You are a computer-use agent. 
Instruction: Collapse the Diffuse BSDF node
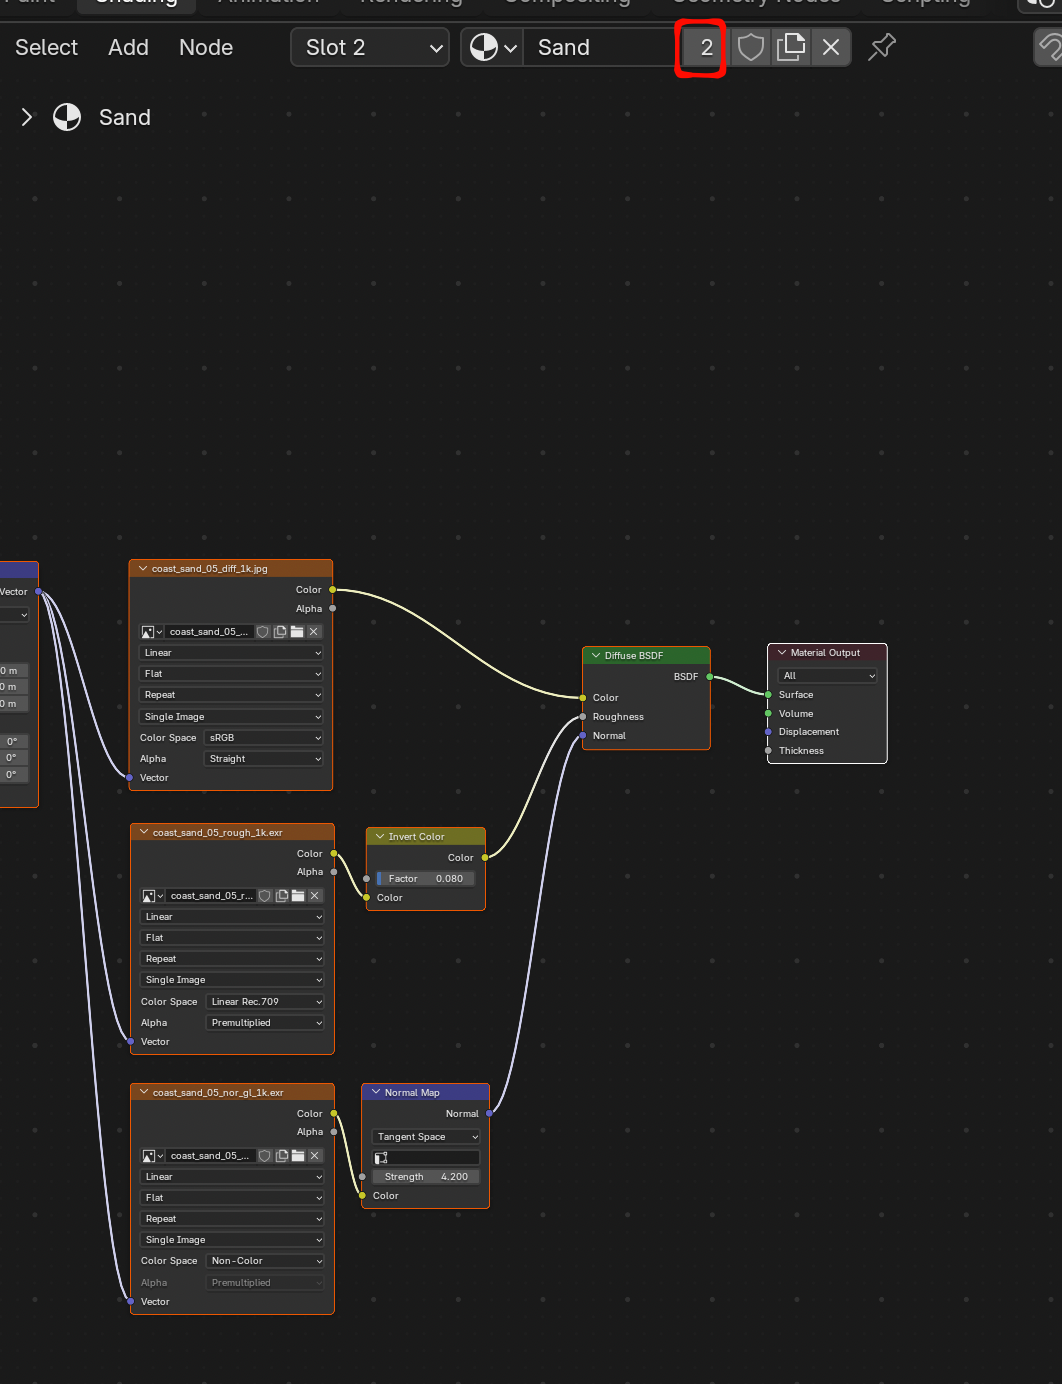pos(596,656)
